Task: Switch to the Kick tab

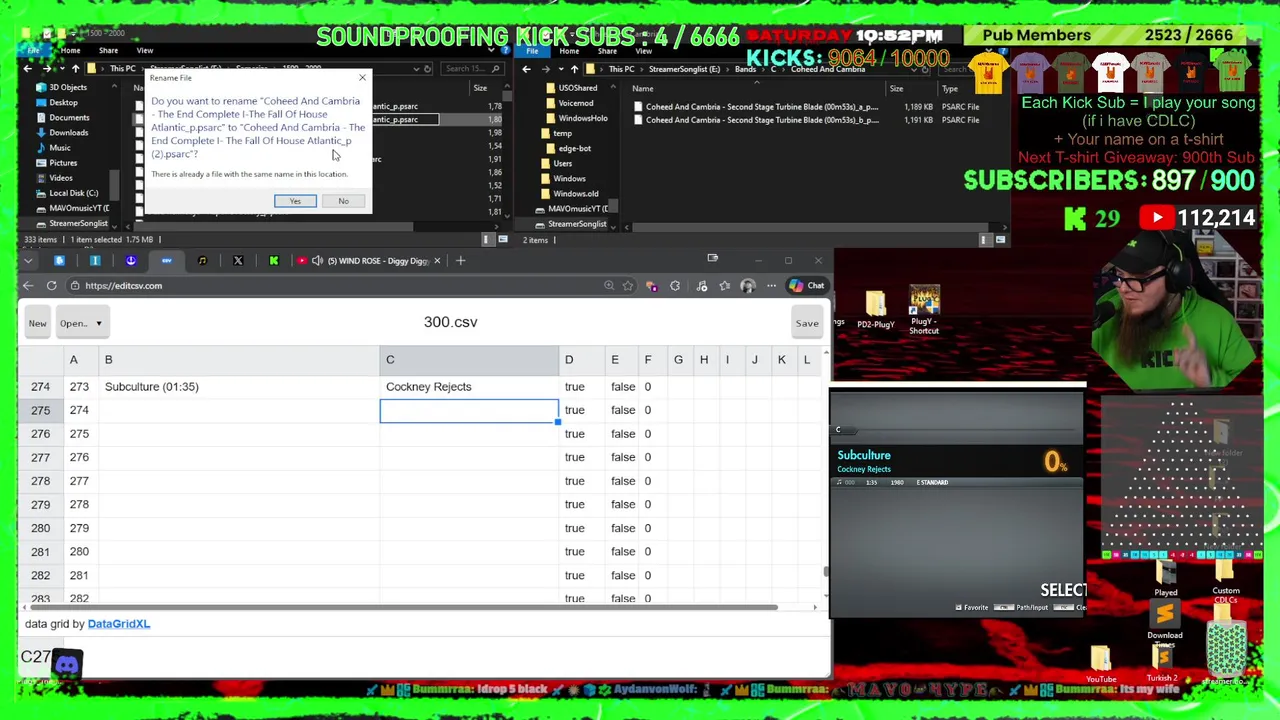Action: click(x=273, y=261)
